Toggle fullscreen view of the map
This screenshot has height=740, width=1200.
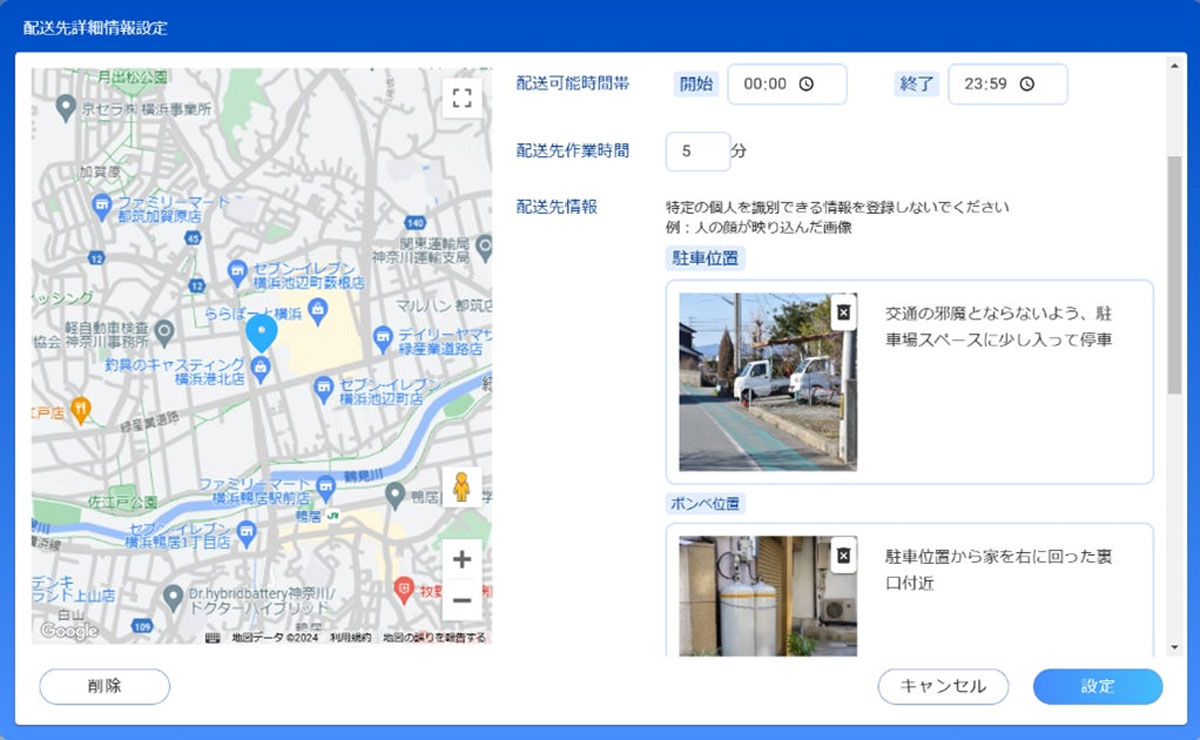pos(461,97)
